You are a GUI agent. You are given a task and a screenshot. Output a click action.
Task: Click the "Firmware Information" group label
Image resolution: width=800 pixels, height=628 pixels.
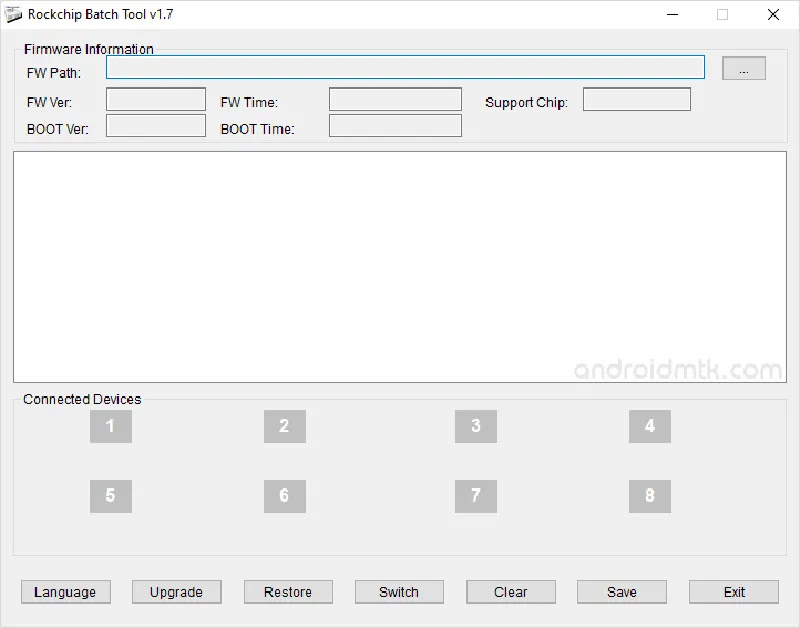click(89, 49)
